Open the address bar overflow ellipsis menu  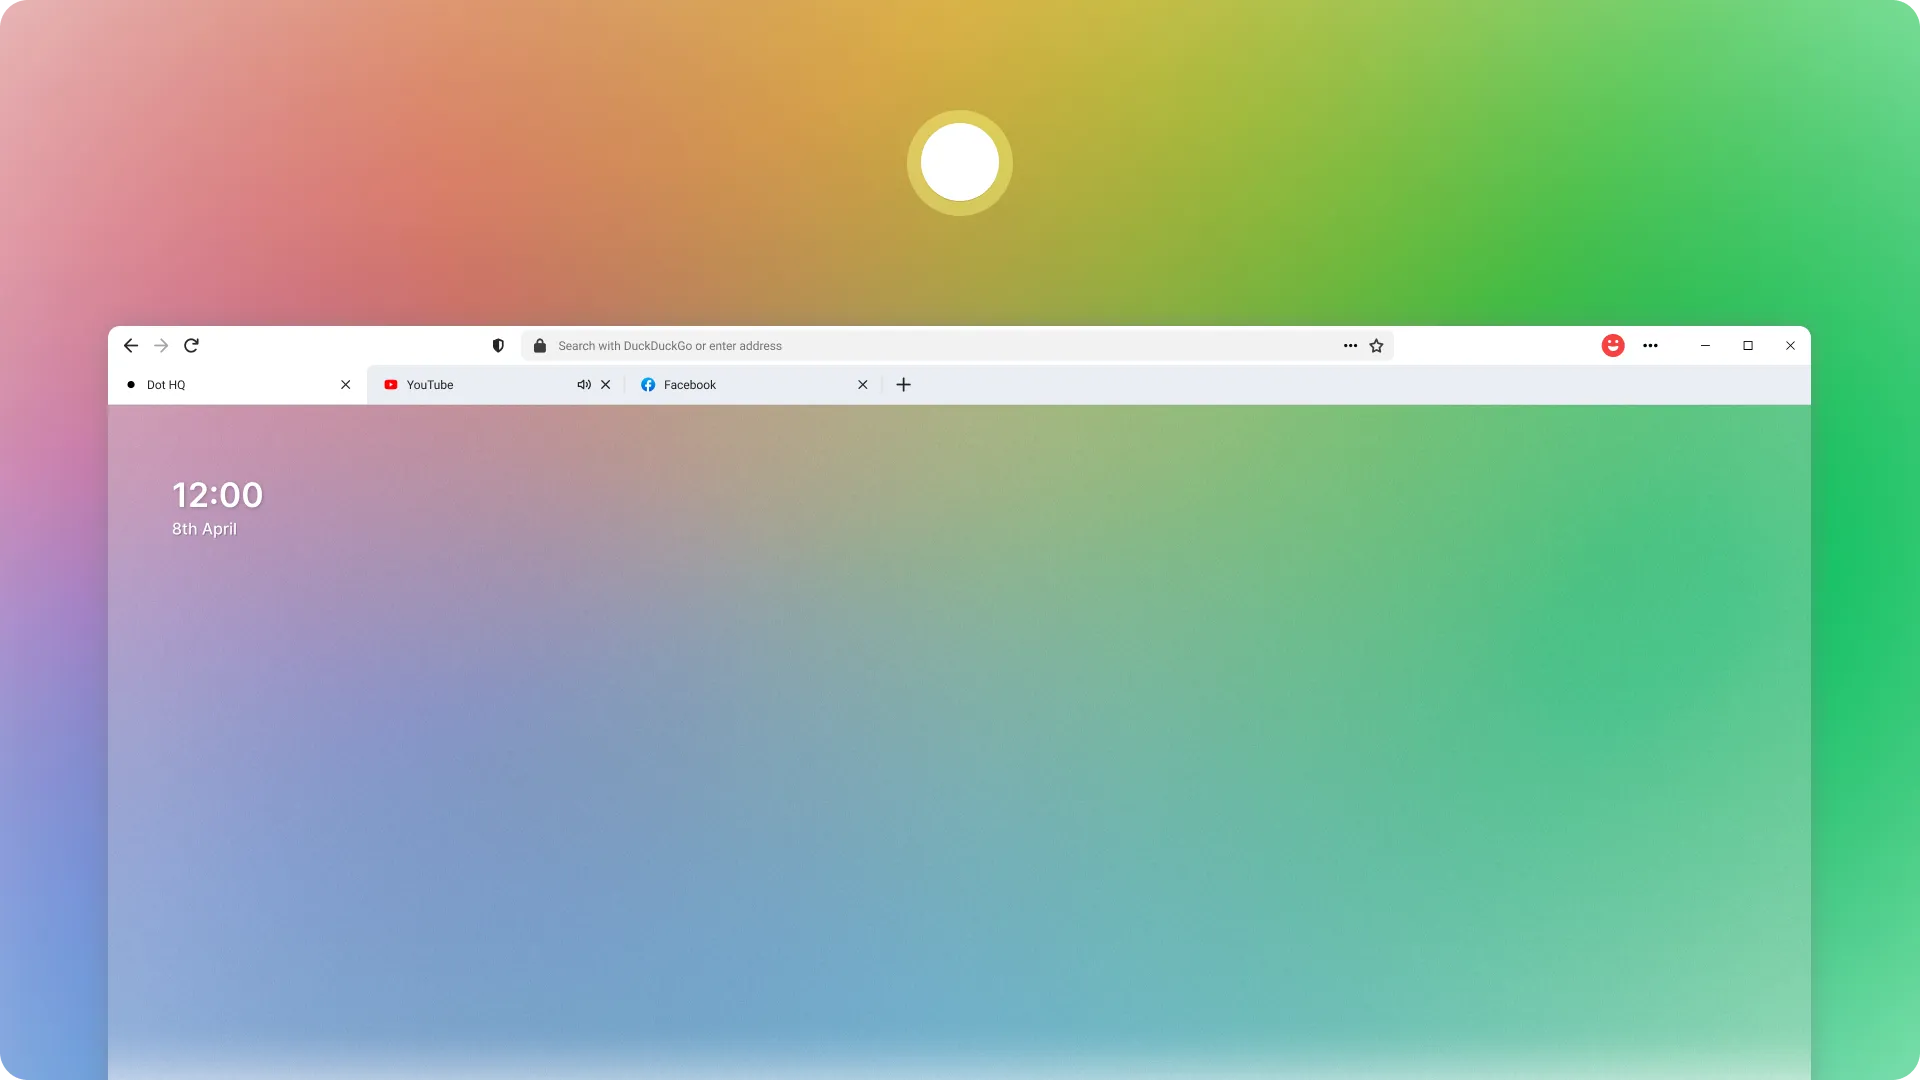point(1350,345)
